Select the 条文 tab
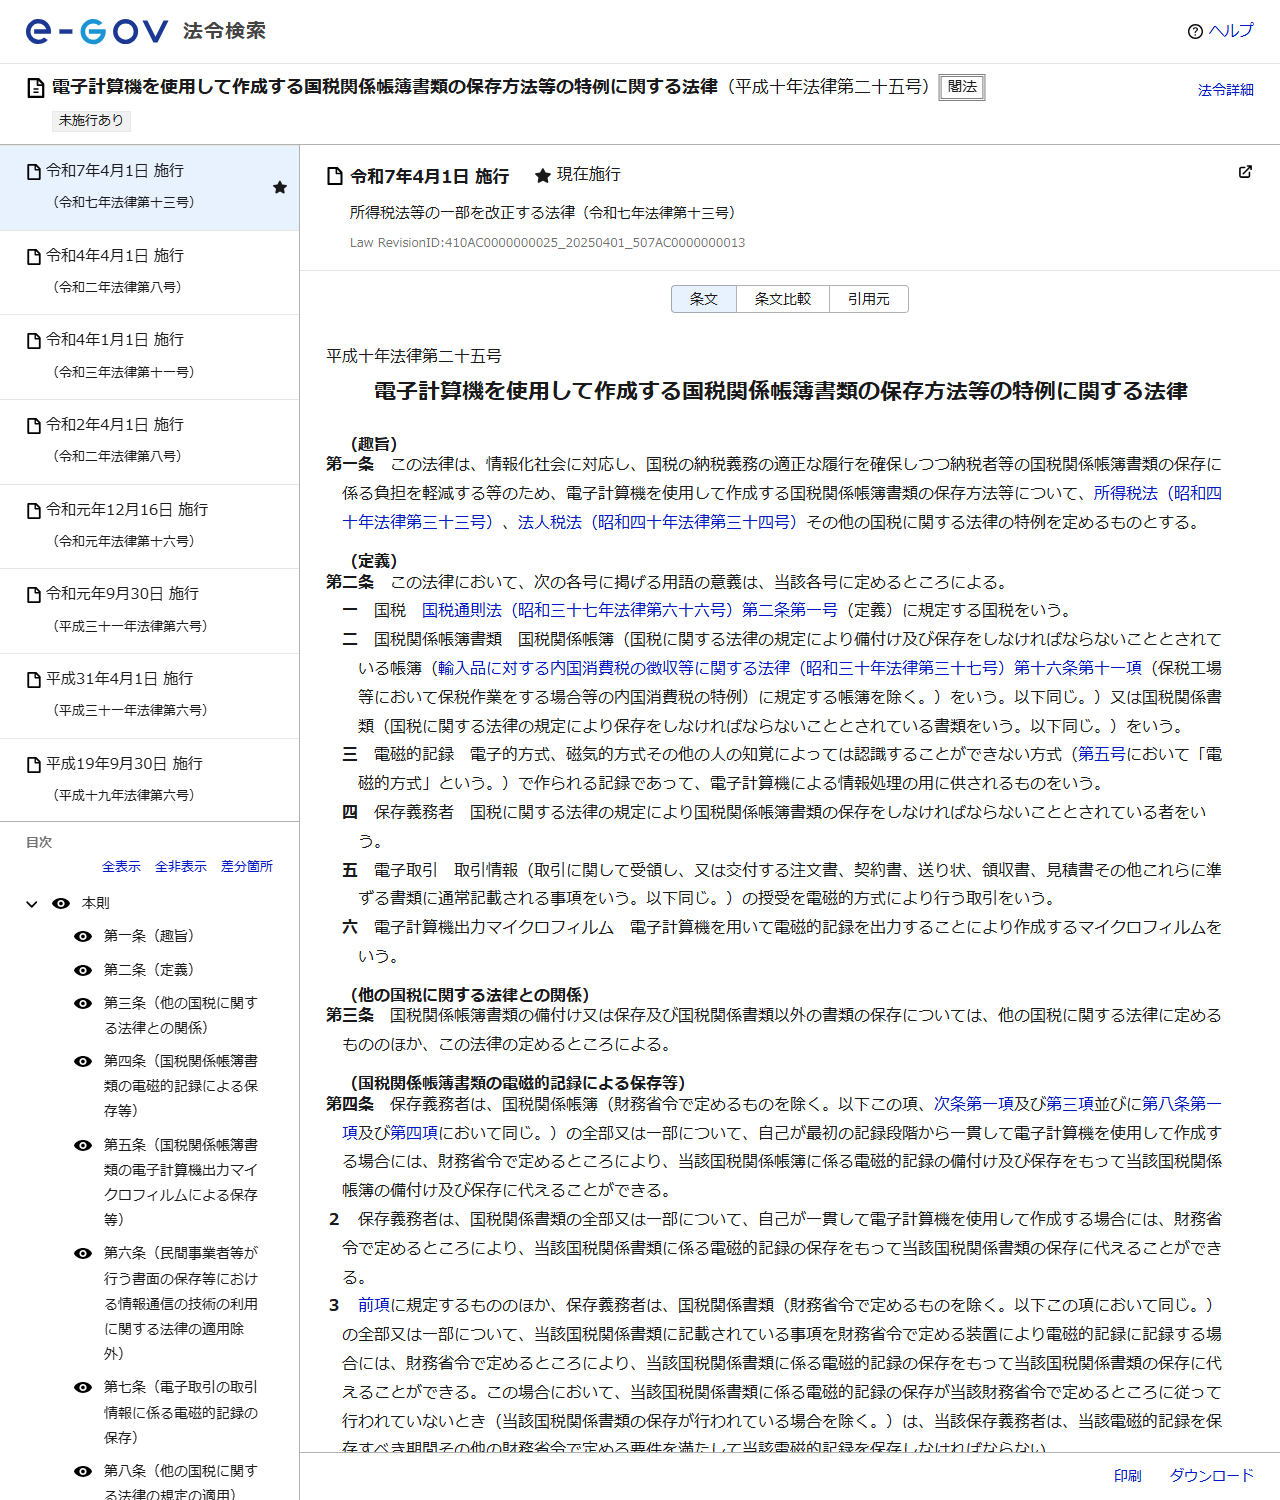Image resolution: width=1280 pixels, height=1500 pixels. pyautogui.click(x=704, y=299)
